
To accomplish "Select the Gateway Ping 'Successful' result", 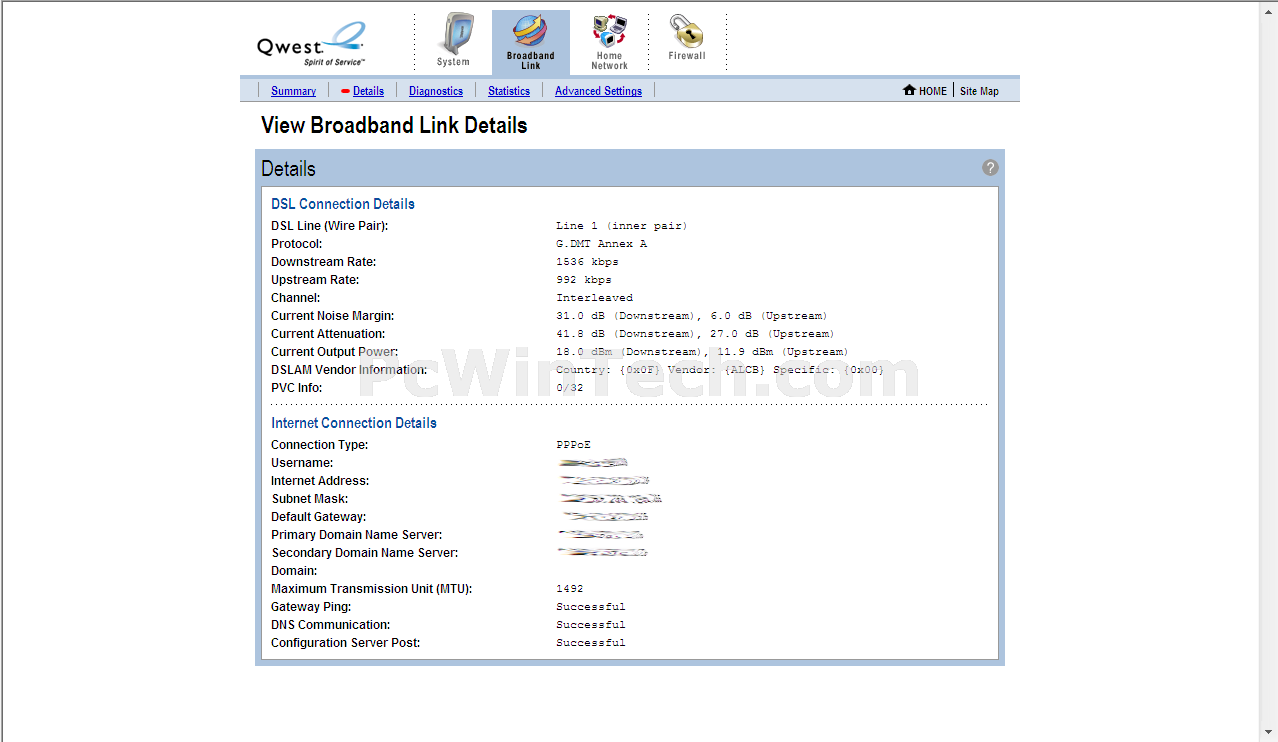I will click(591, 607).
